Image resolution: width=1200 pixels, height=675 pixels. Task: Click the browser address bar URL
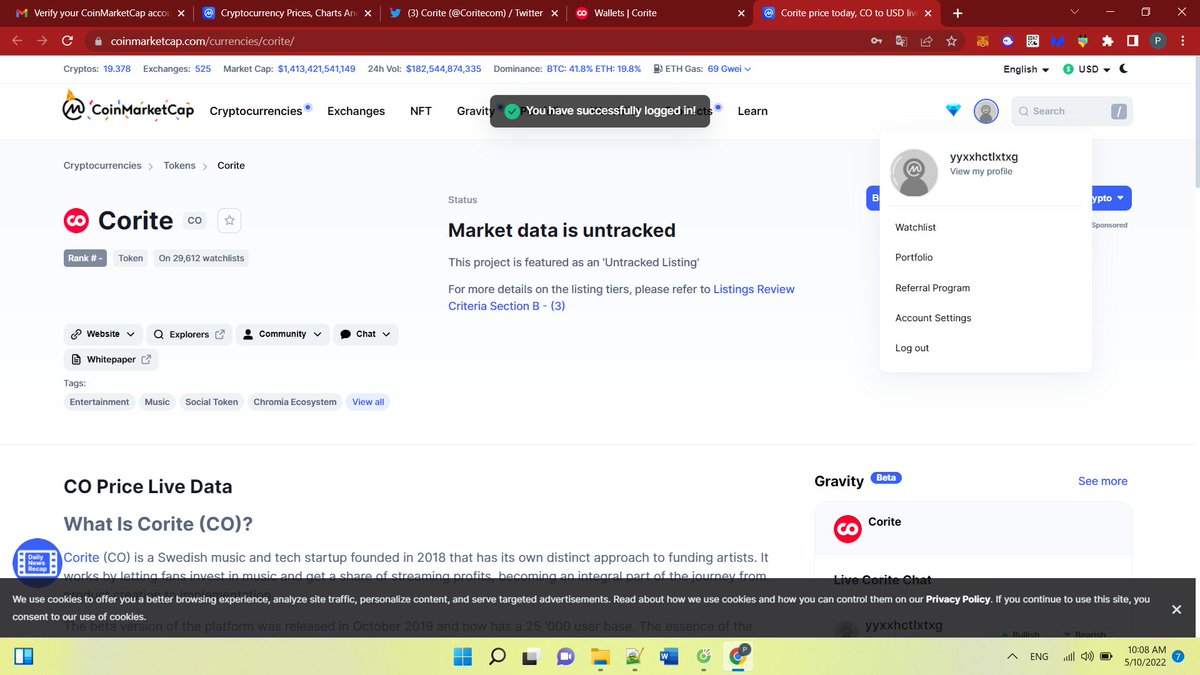201,41
